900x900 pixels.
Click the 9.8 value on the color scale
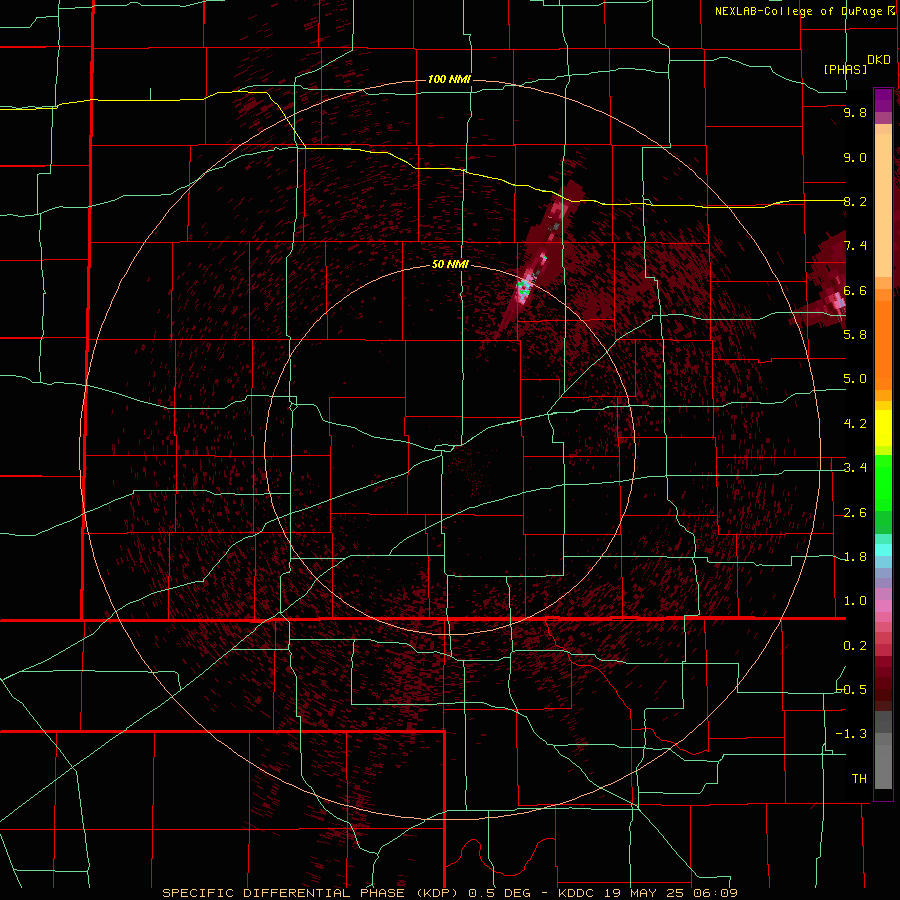click(855, 112)
